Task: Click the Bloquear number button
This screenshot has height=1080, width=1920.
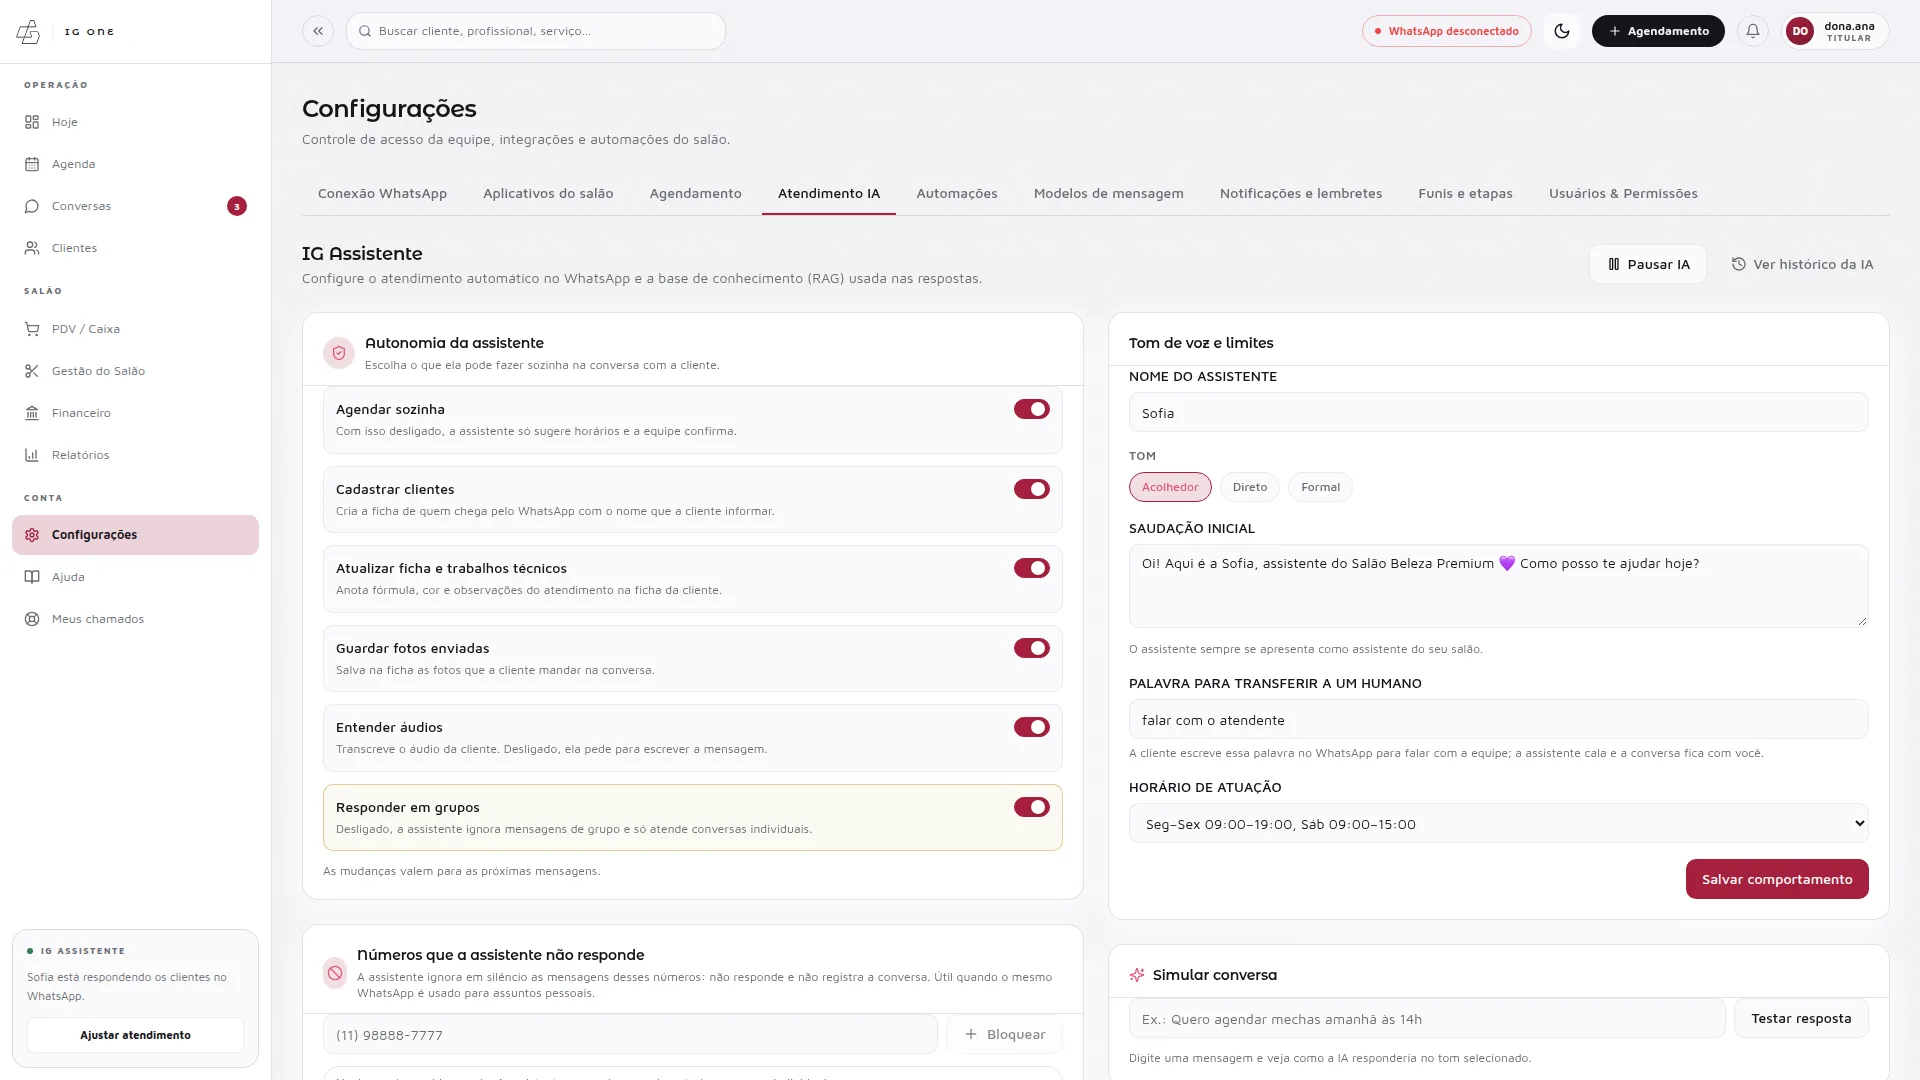Action: 1004,1034
